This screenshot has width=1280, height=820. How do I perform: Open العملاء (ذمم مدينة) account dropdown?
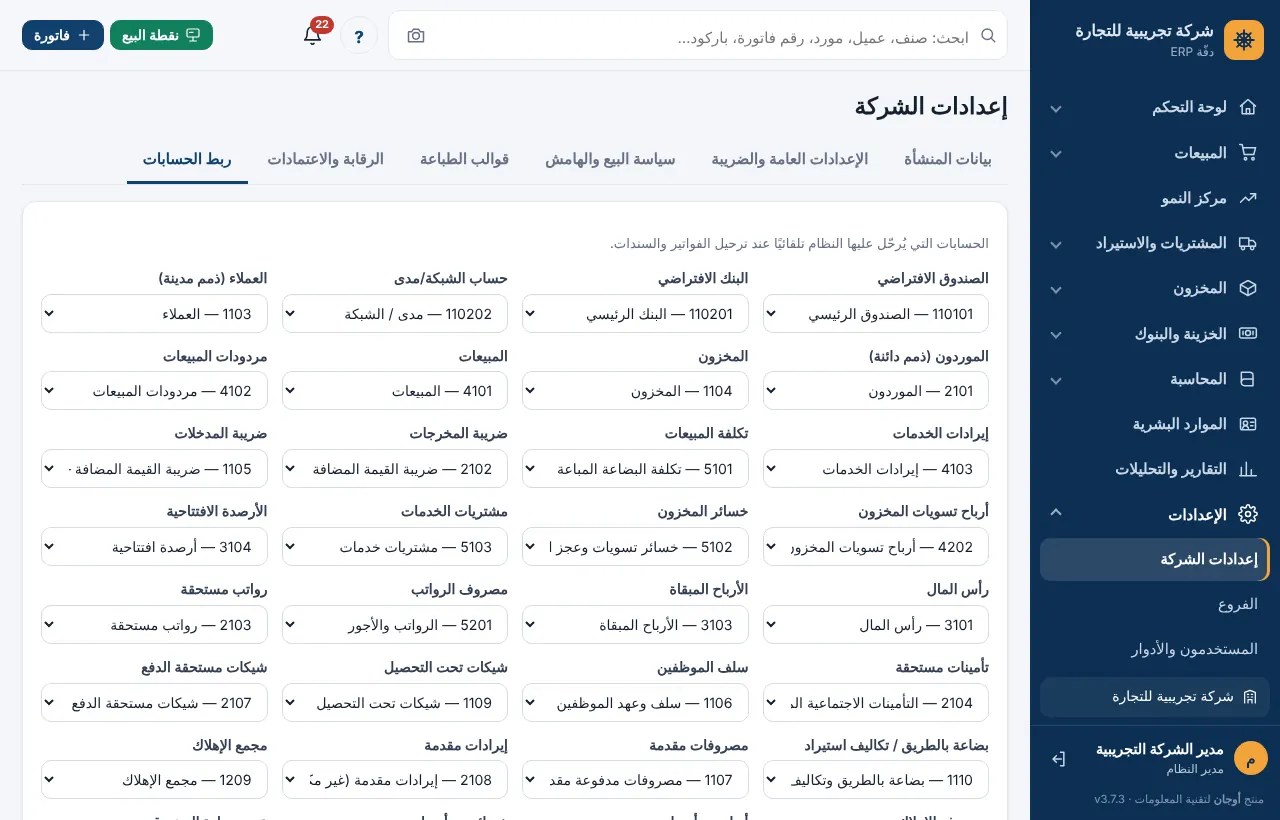pyautogui.click(x=154, y=313)
